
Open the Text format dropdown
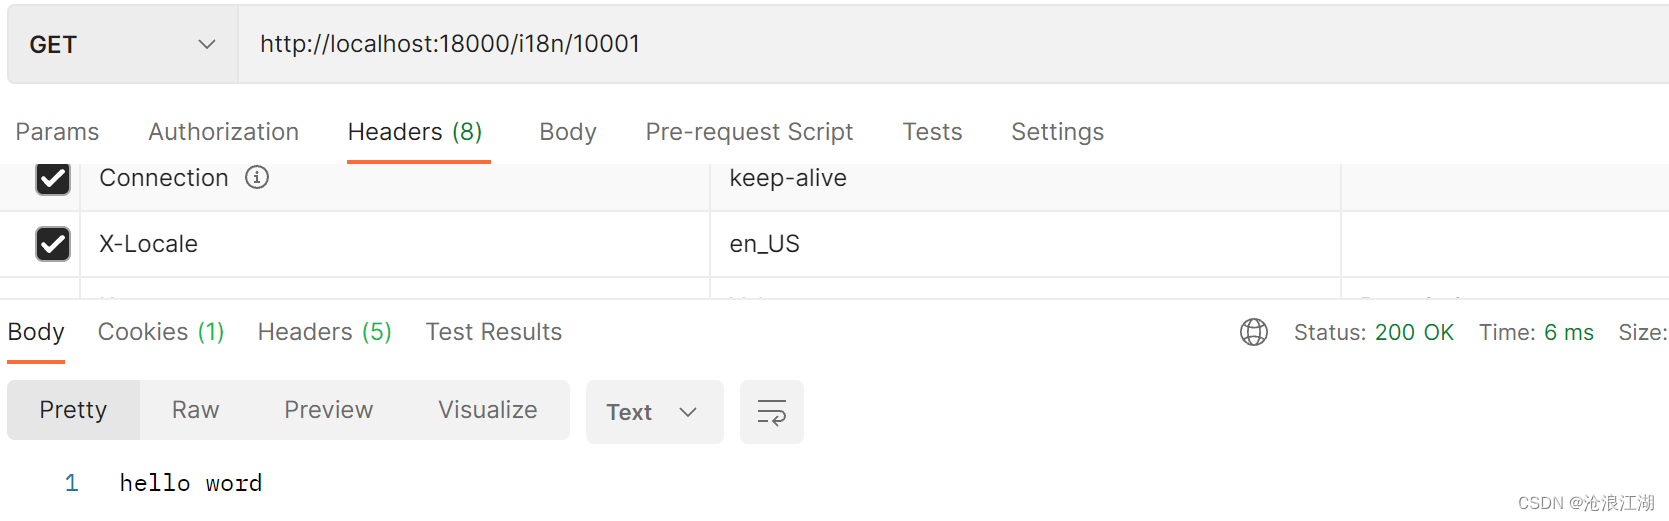[654, 412]
